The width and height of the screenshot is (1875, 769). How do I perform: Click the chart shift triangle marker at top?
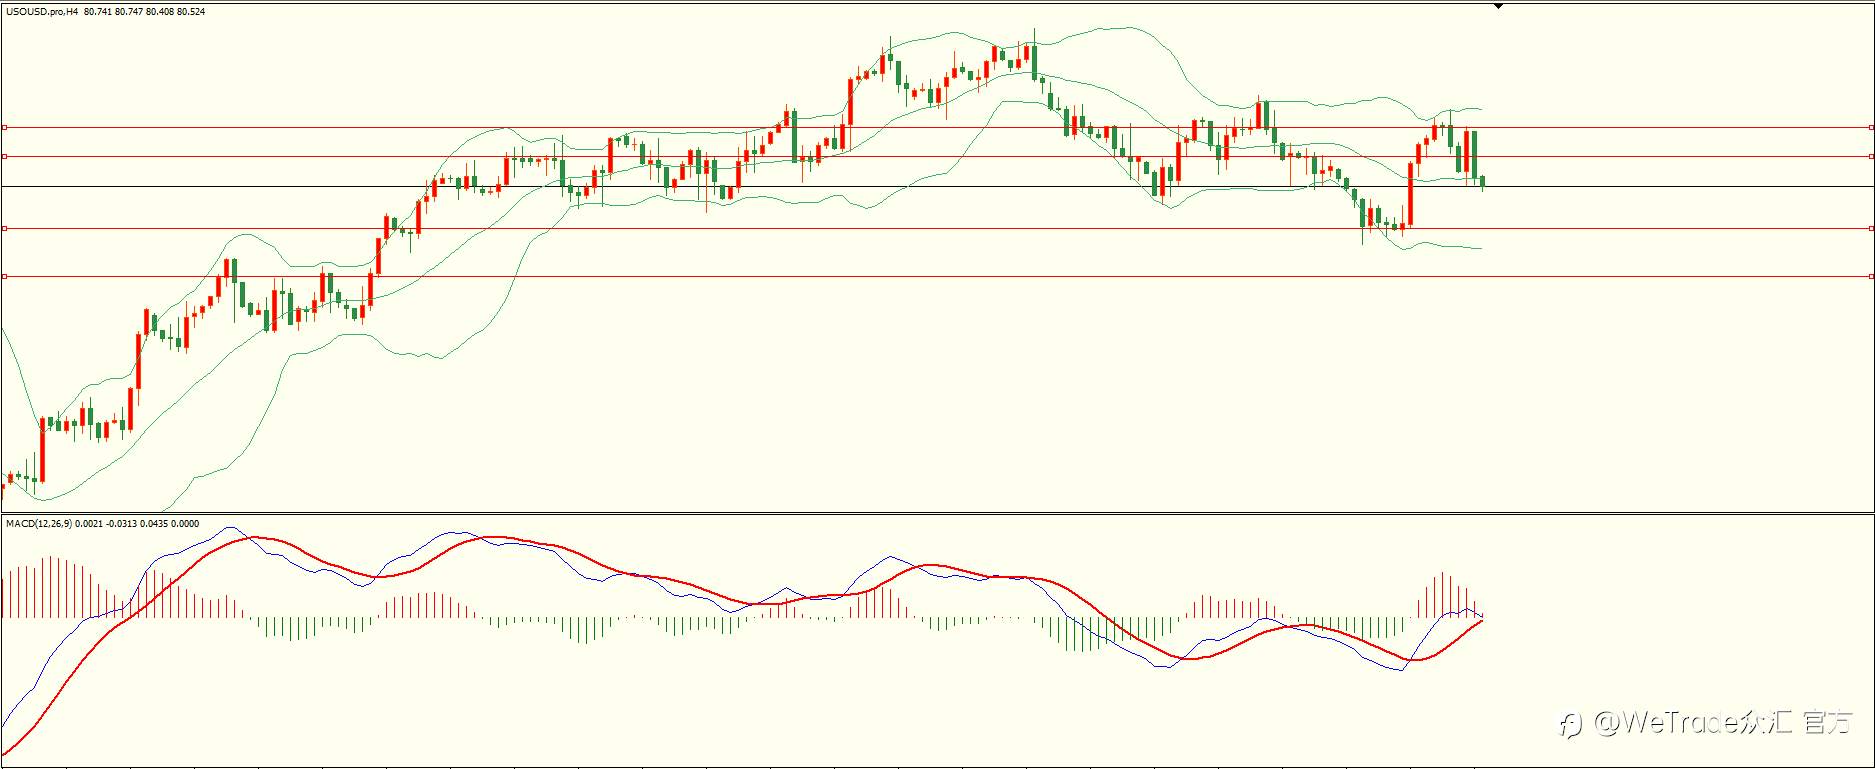pyautogui.click(x=1498, y=6)
